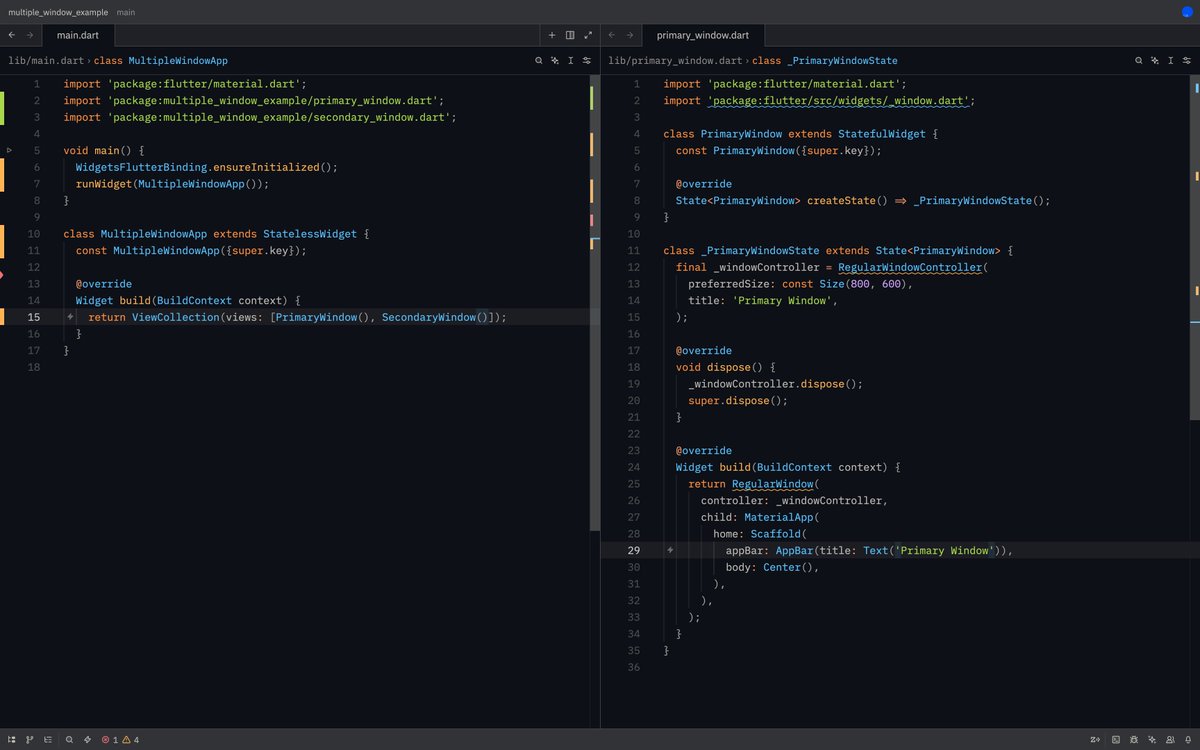Toggle the project panel in status bar
The height and width of the screenshot is (750, 1200).
pyautogui.click(x=12, y=740)
